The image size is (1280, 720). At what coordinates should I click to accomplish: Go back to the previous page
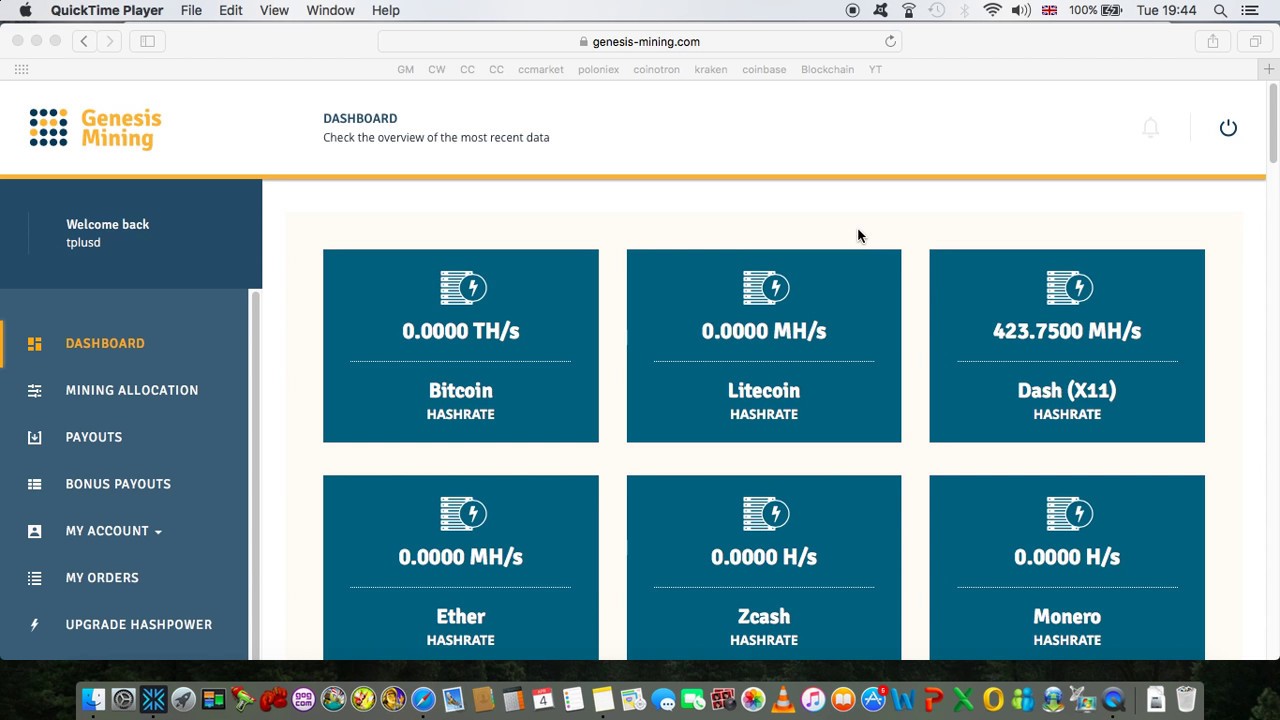[x=84, y=41]
